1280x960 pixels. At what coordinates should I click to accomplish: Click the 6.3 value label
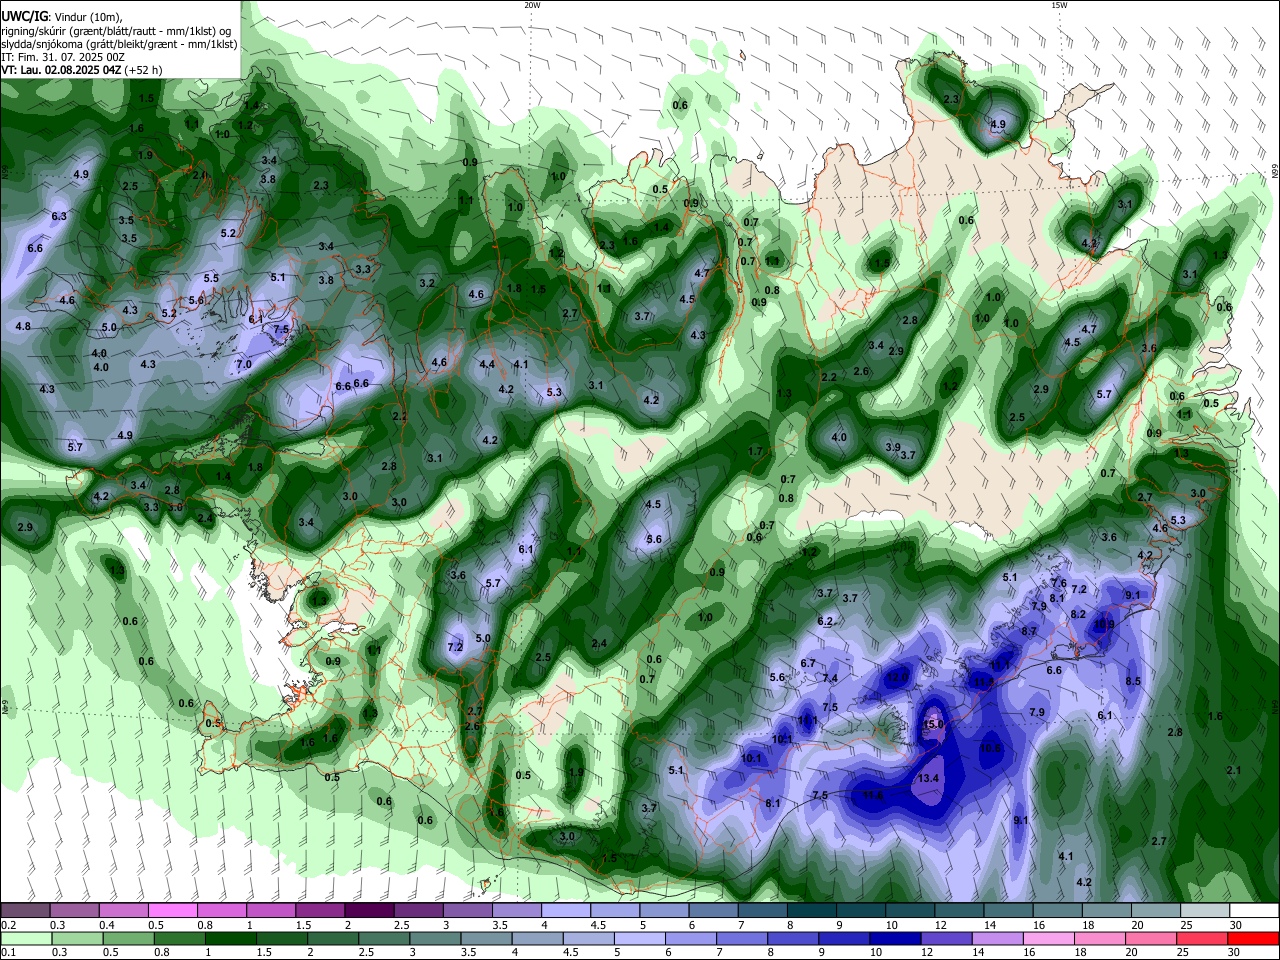coord(59,216)
